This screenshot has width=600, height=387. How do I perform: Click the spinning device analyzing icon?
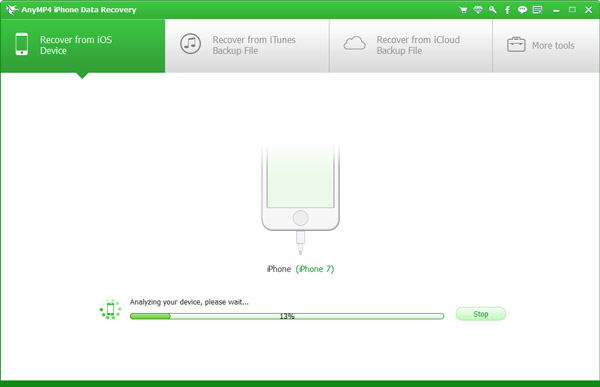click(x=110, y=309)
